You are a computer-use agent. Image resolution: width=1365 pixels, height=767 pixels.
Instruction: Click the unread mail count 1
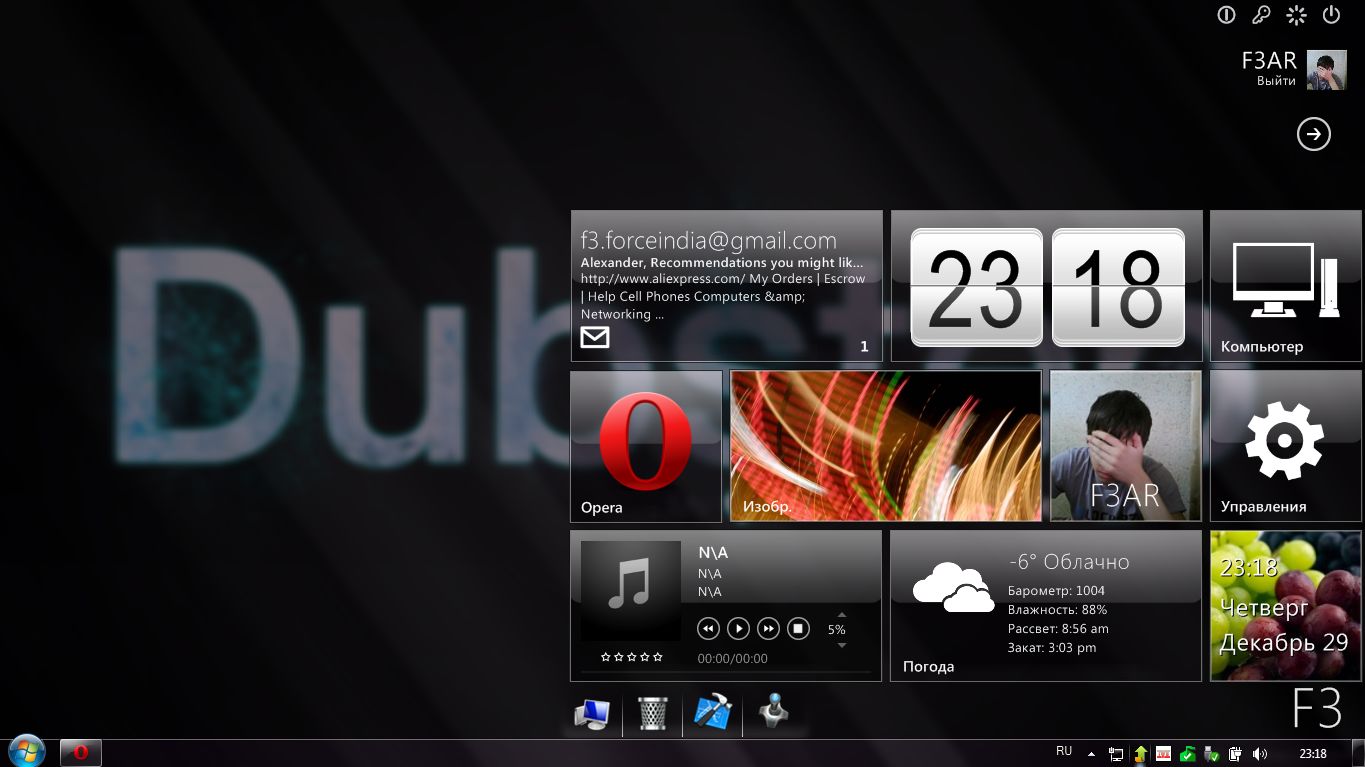pos(864,347)
